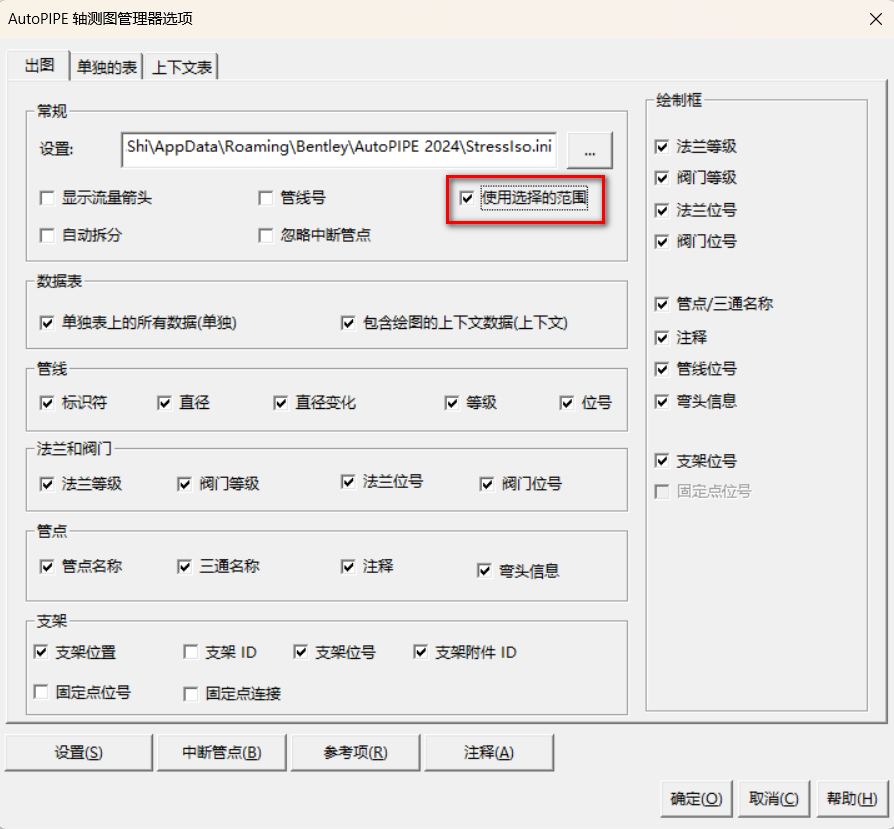
Task: Toggle the 直径变化 checkbox
Action: coord(281,403)
